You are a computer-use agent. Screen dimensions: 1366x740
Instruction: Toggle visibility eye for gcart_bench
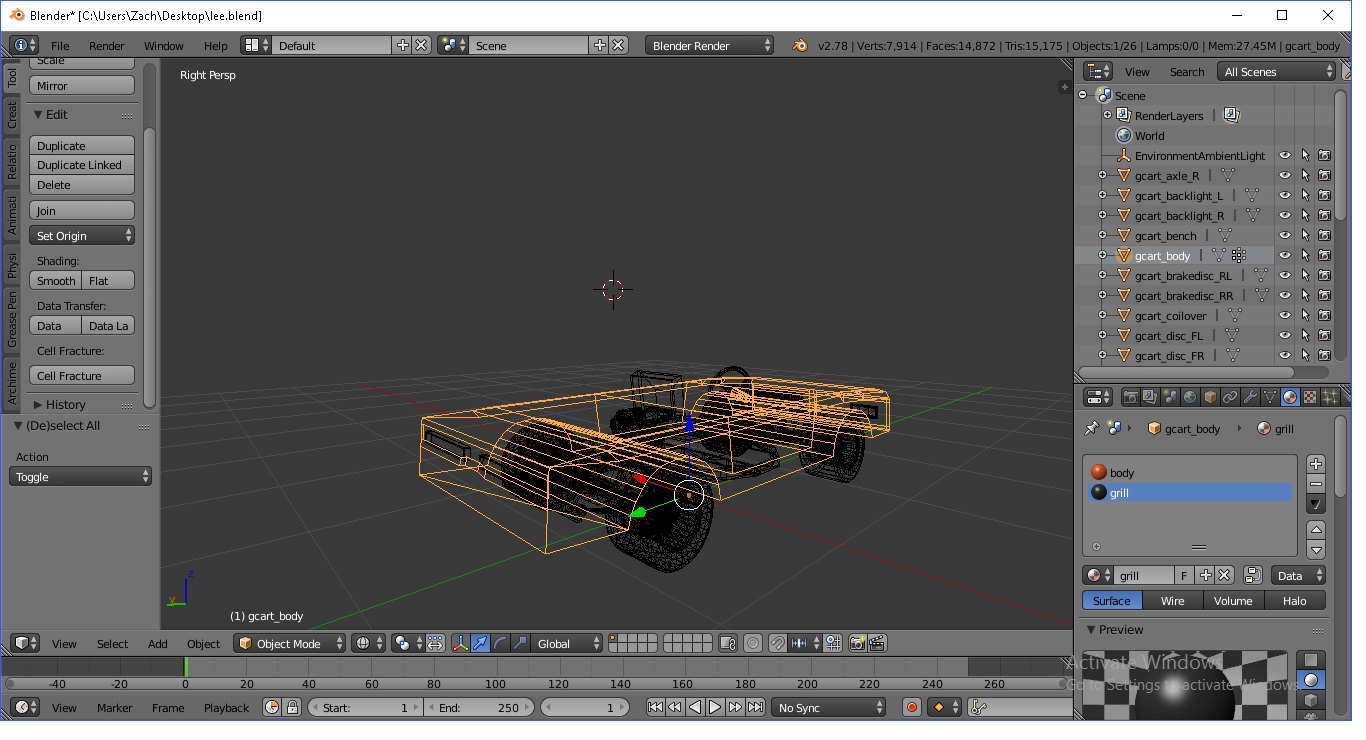(x=1285, y=236)
